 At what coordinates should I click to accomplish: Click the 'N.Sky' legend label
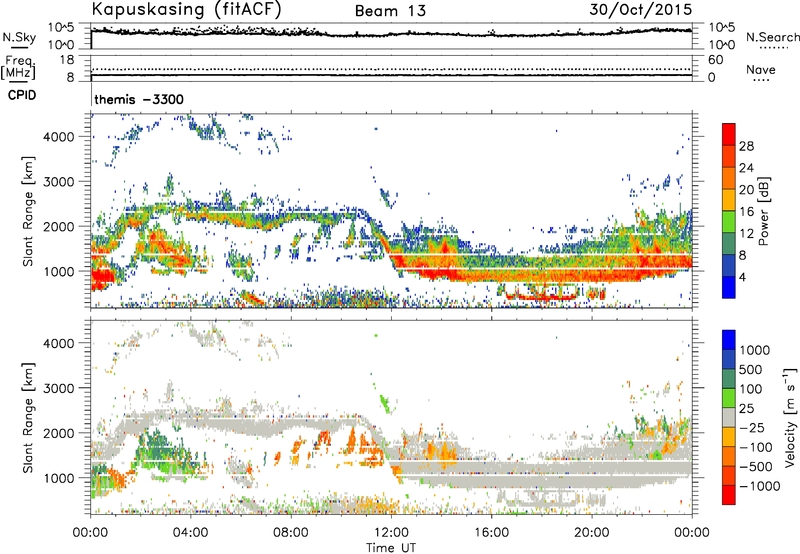[19, 37]
